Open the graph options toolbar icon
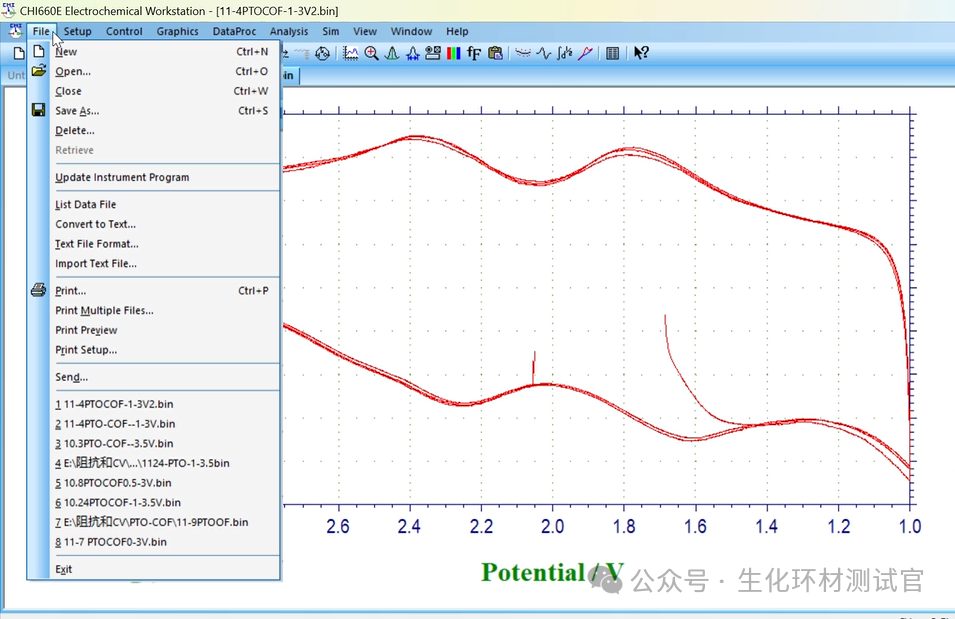 (433, 54)
